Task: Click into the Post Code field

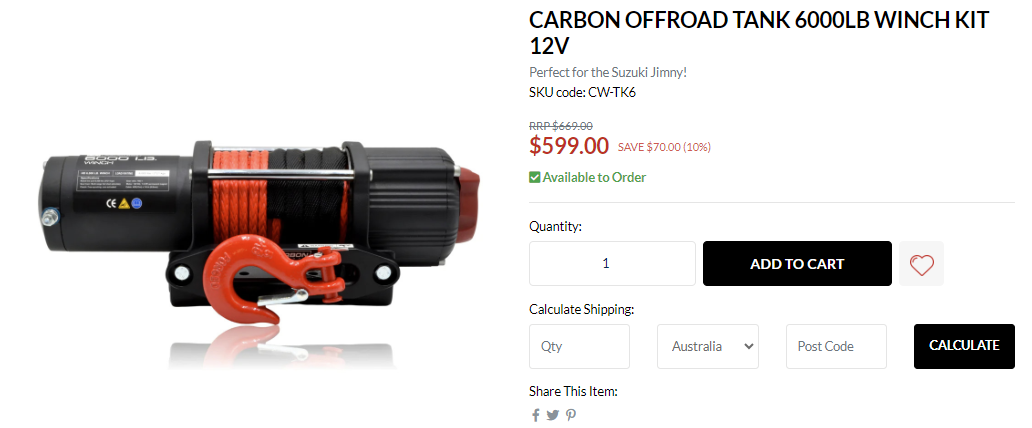Action: pyautogui.click(x=836, y=346)
